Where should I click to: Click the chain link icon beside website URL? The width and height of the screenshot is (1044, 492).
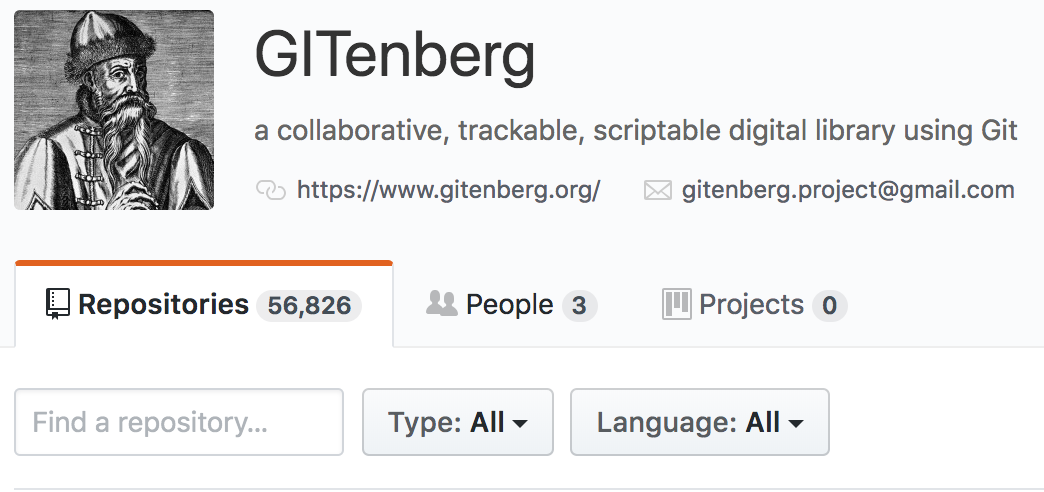(x=271, y=190)
